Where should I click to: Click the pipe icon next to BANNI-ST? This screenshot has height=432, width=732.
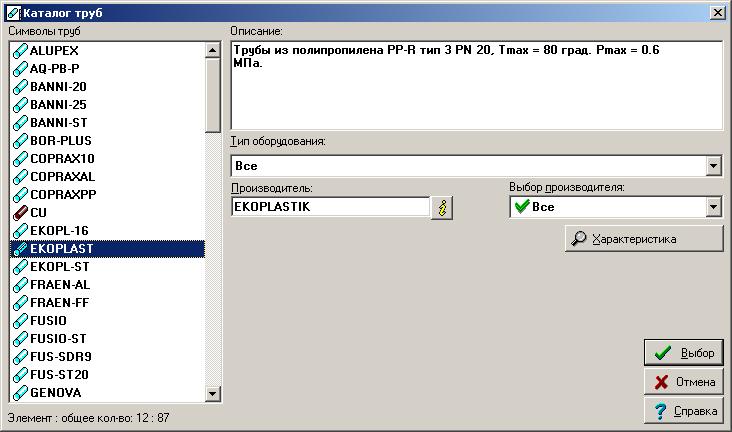[20, 122]
